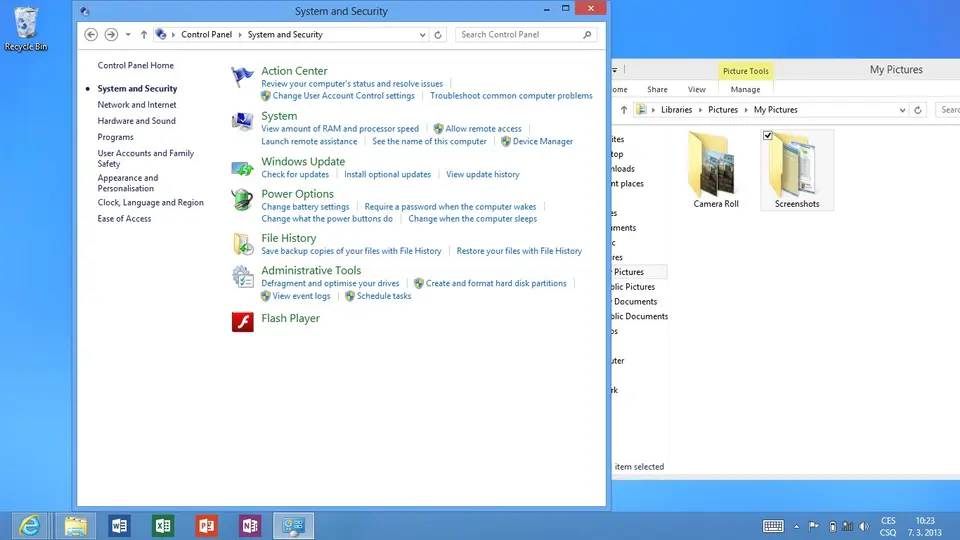The image size is (960, 540).
Task: Launch PowerPoint from the taskbar
Action: click(x=206, y=526)
